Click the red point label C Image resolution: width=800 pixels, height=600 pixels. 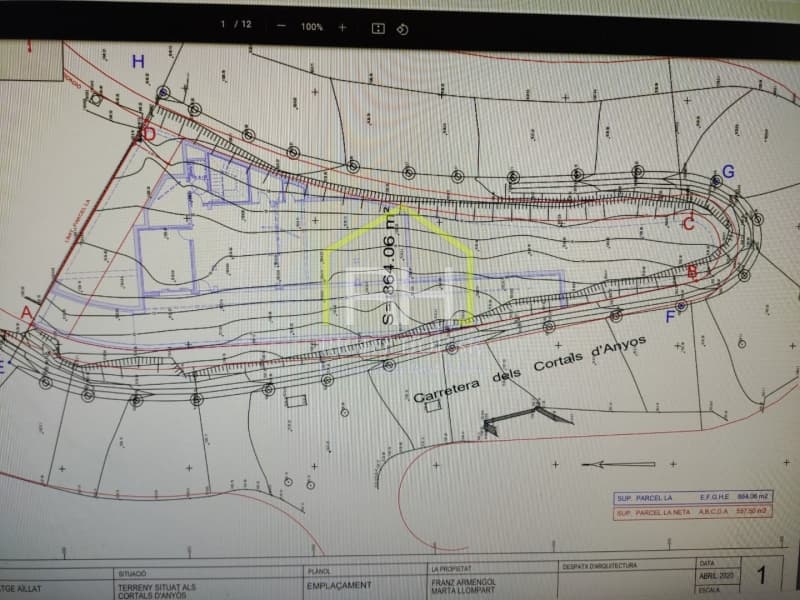click(688, 224)
